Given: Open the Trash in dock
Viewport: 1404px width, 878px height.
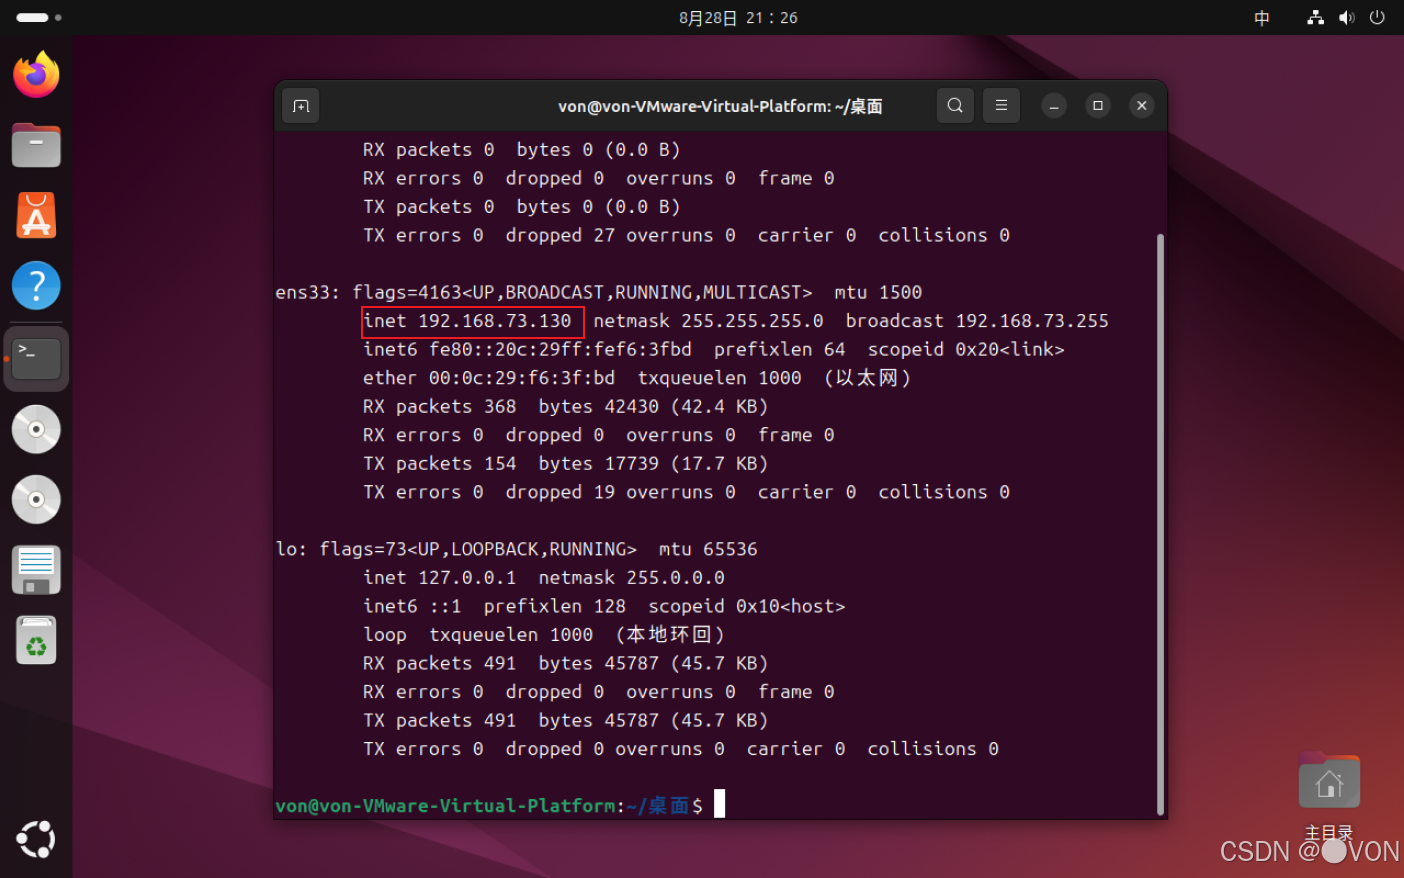Looking at the screenshot, I should [36, 640].
